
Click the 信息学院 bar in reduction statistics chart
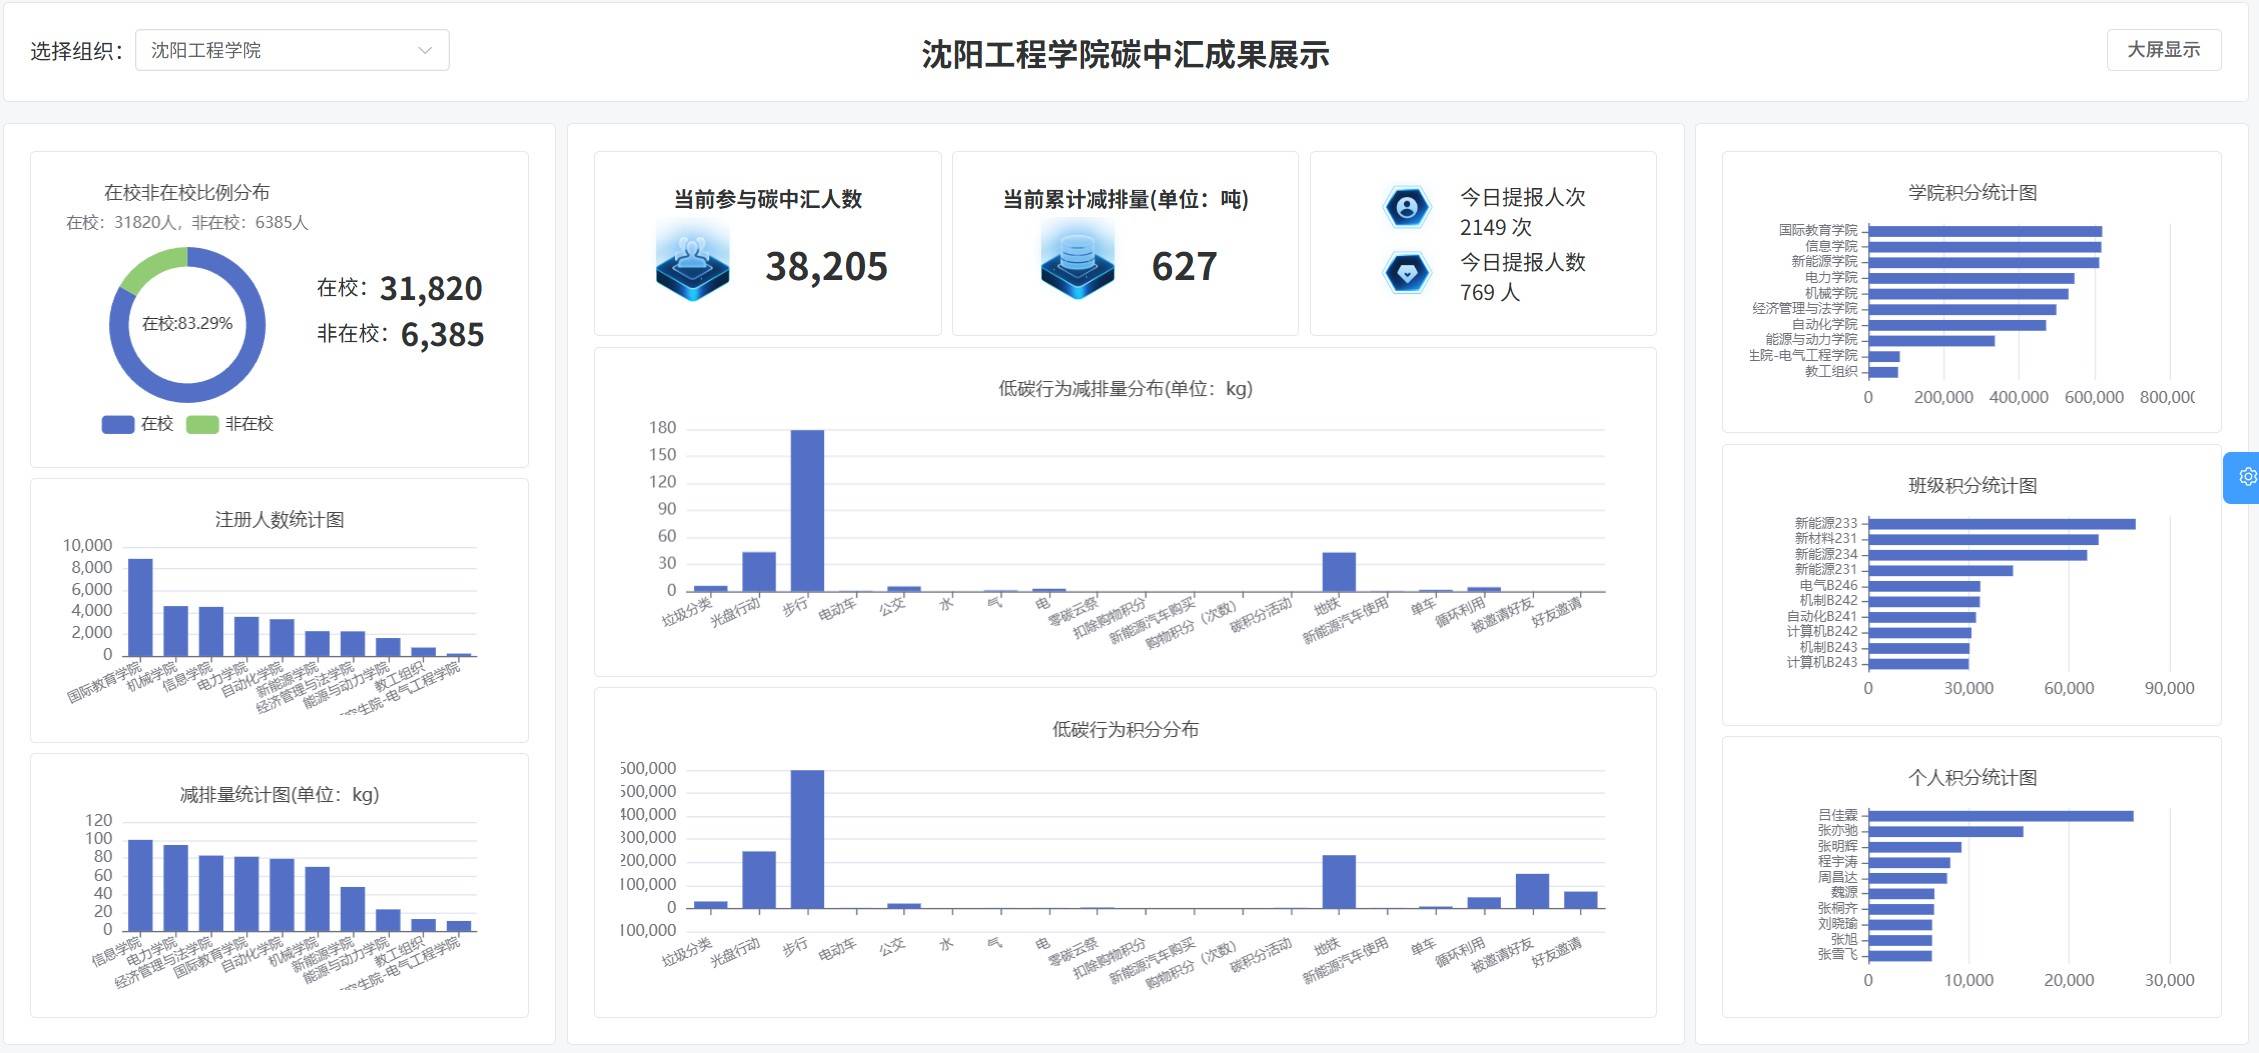click(140, 885)
